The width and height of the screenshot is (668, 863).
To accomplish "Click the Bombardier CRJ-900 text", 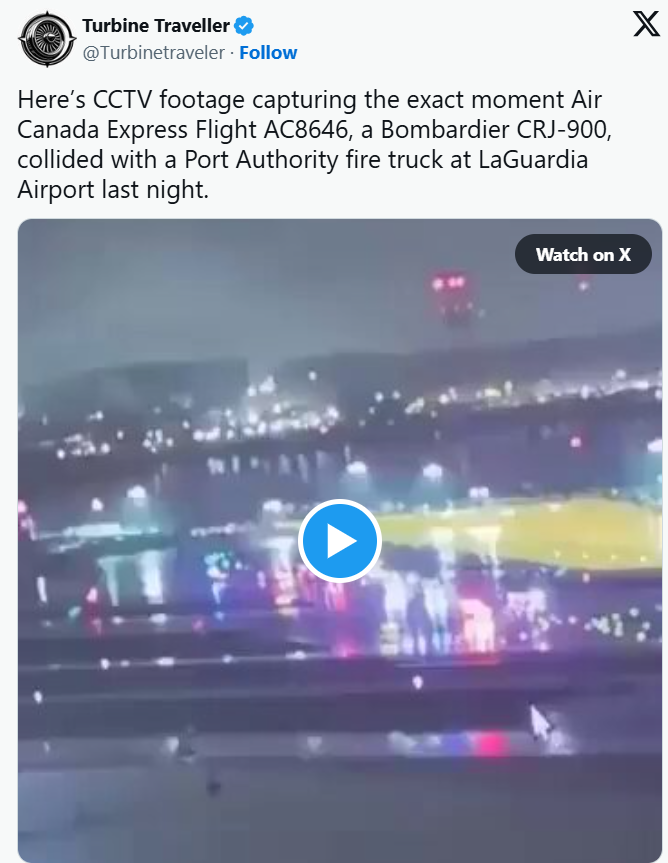I will [495, 130].
